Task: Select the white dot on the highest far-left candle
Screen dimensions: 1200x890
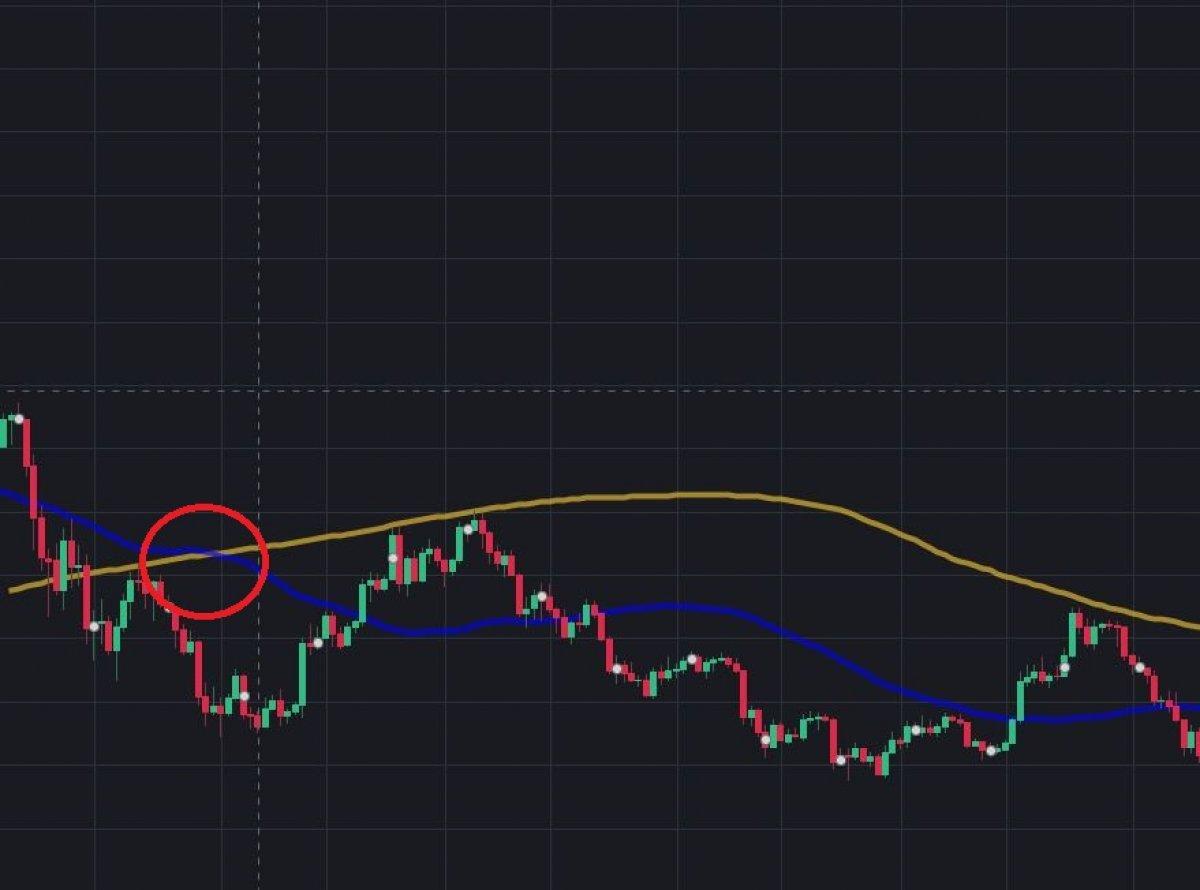Action: 18,419
